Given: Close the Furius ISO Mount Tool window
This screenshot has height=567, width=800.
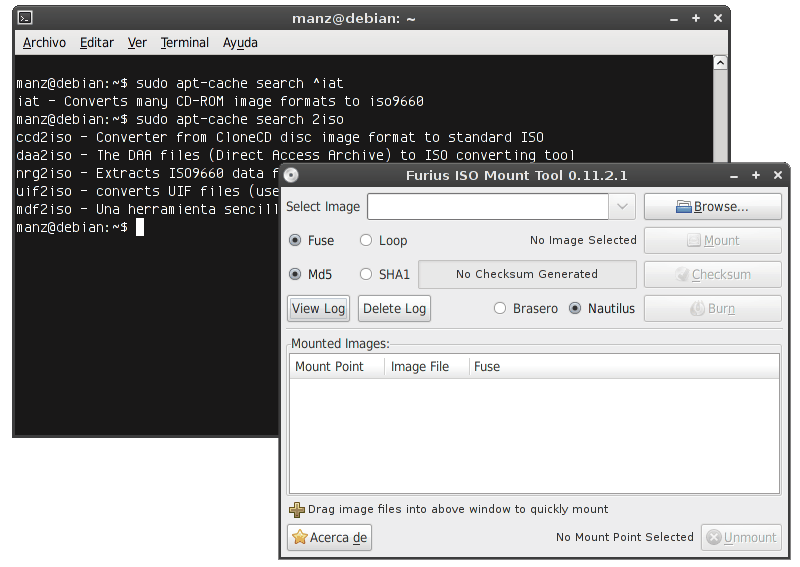Looking at the screenshot, I should click(778, 176).
